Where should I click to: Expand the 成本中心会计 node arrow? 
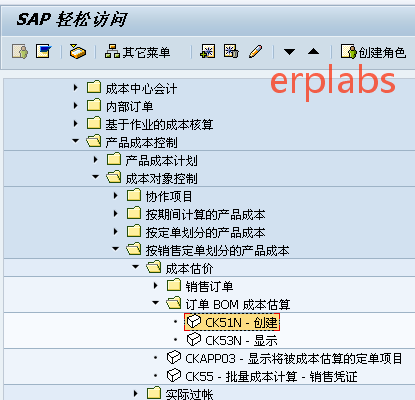tap(76, 88)
